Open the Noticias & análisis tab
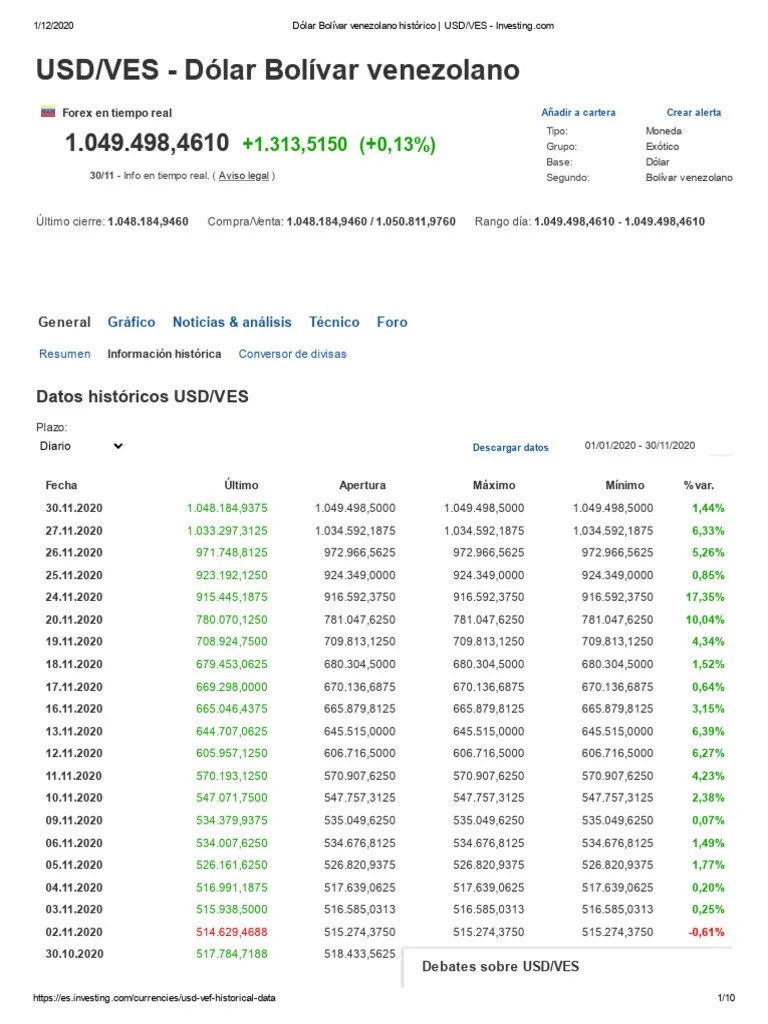This screenshot has height=1024, width=768. pos(232,322)
